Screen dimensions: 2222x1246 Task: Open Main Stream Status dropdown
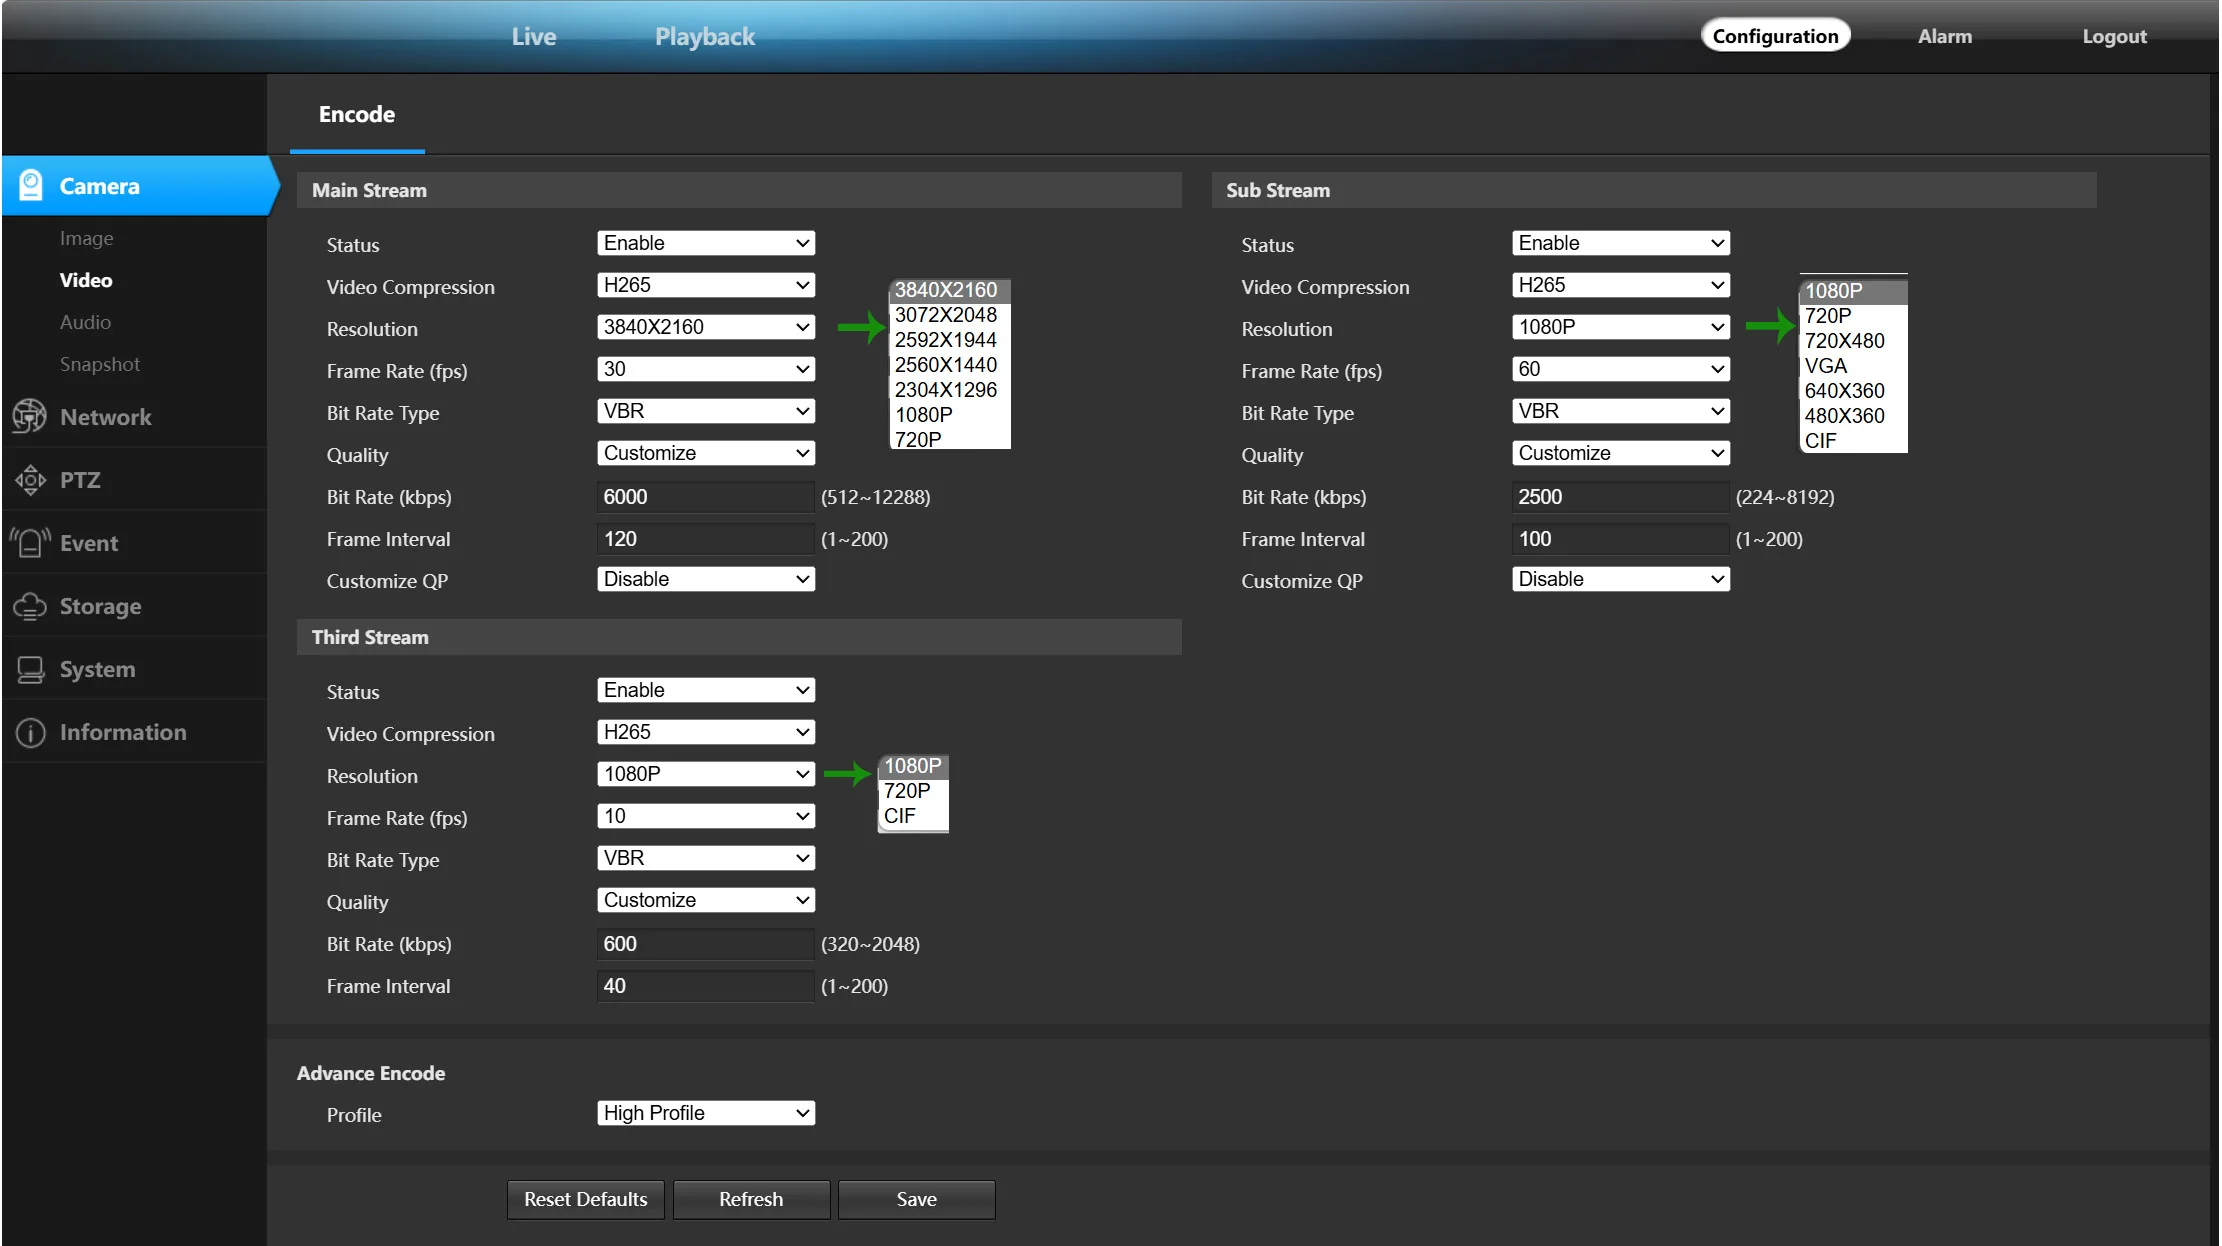(x=705, y=243)
